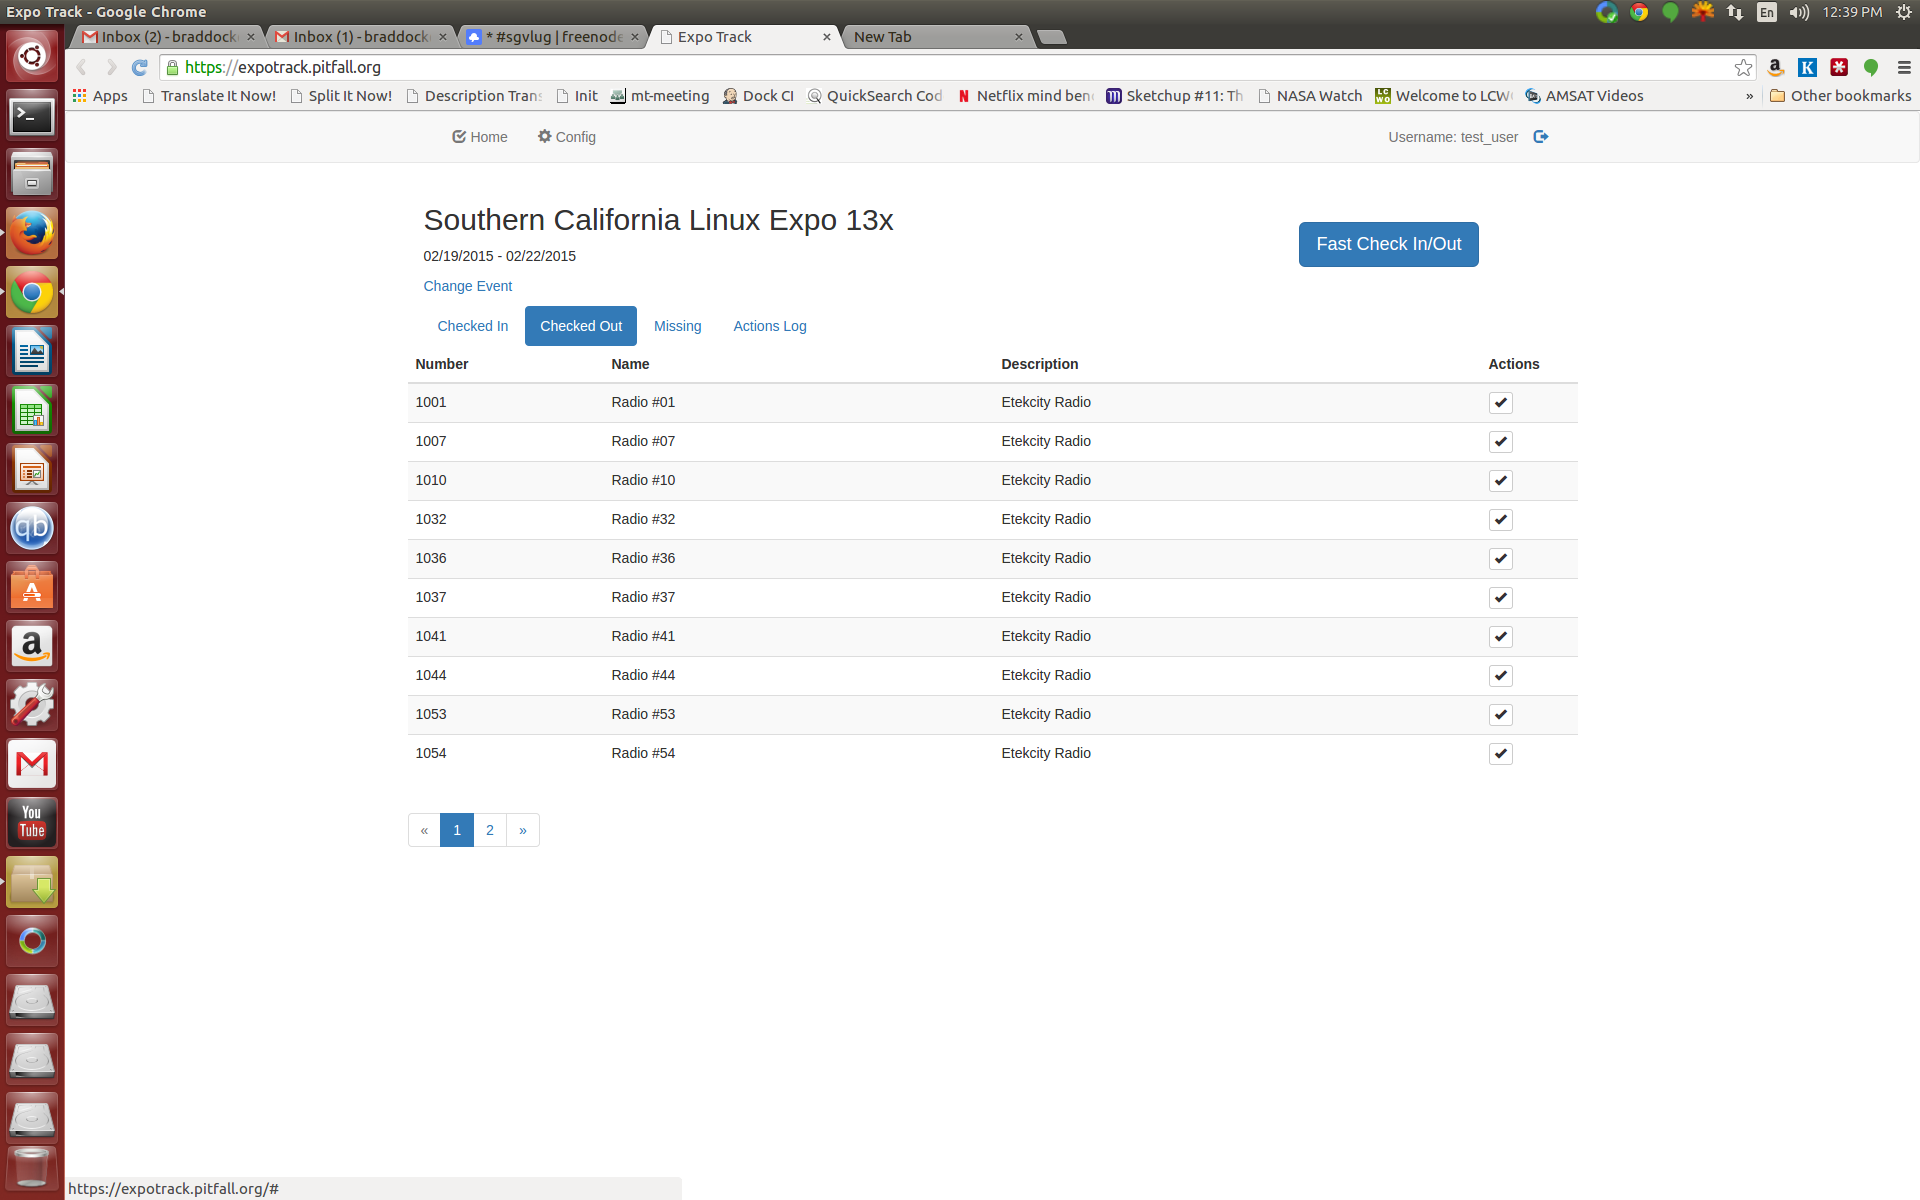
Task: Click the checkmark action for Radio #10
Action: coord(1500,481)
